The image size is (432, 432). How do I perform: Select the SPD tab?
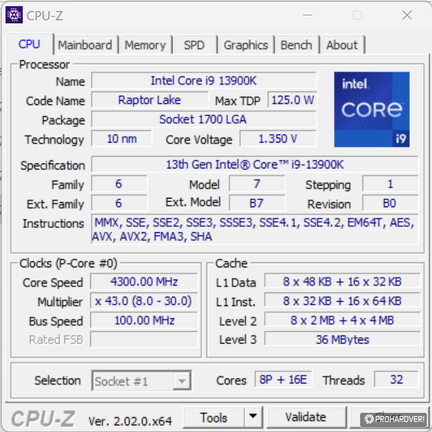(194, 45)
